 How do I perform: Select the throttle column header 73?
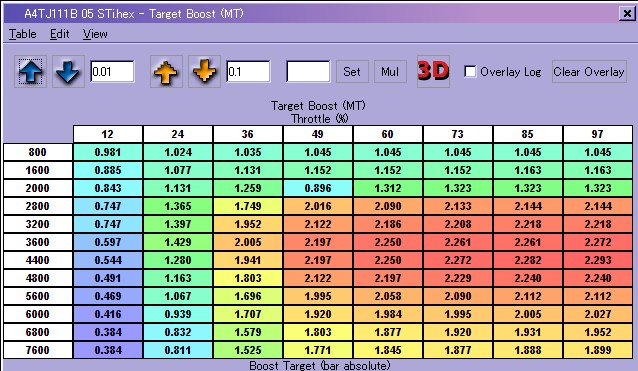click(x=458, y=134)
